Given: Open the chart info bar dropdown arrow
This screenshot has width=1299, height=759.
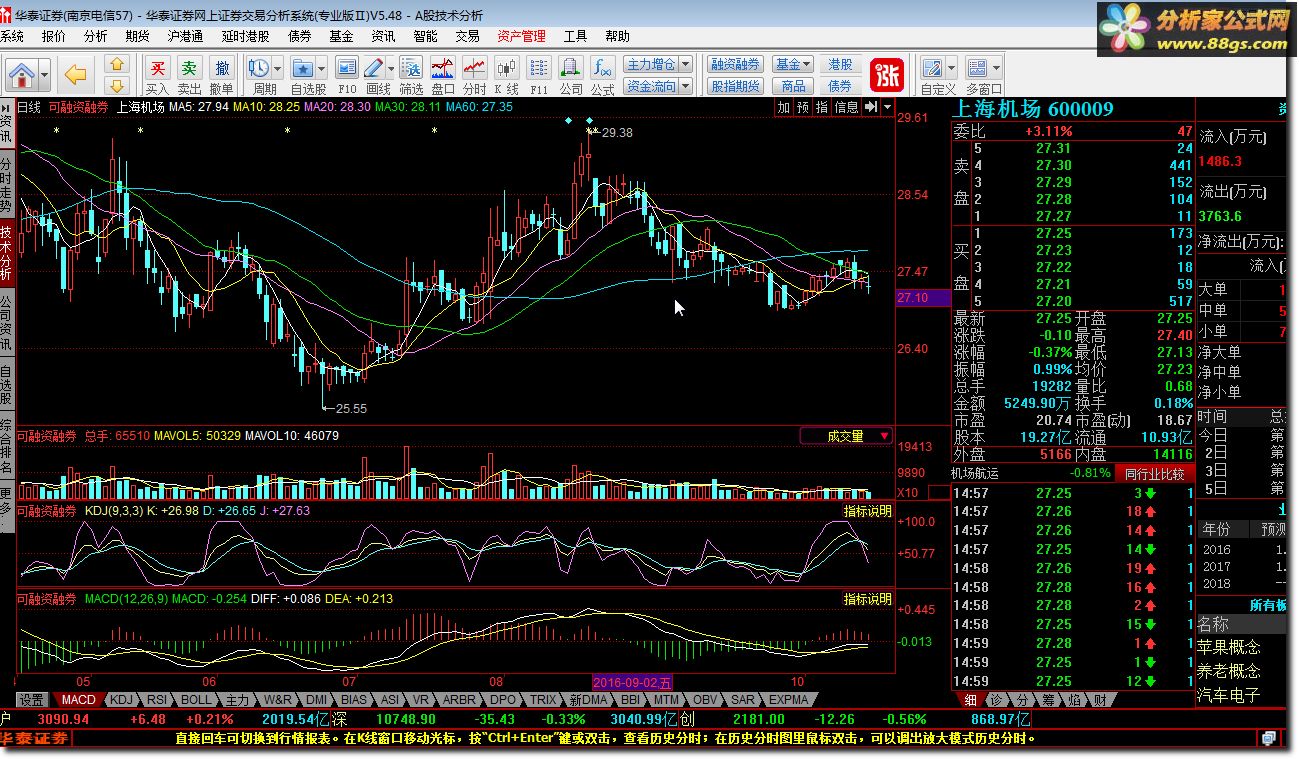Looking at the screenshot, I should coord(887,107).
